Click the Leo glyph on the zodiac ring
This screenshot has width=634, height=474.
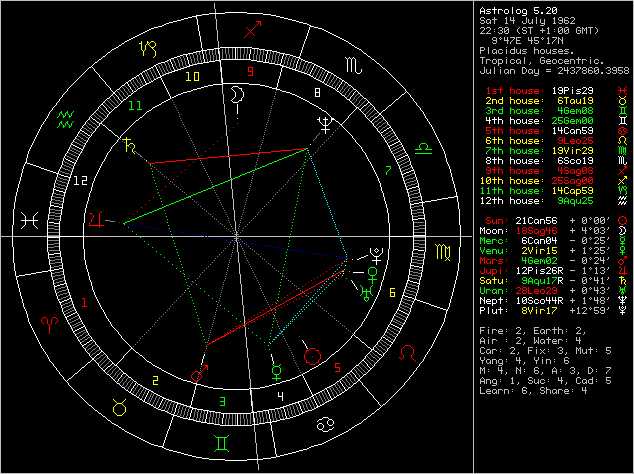tap(407, 353)
